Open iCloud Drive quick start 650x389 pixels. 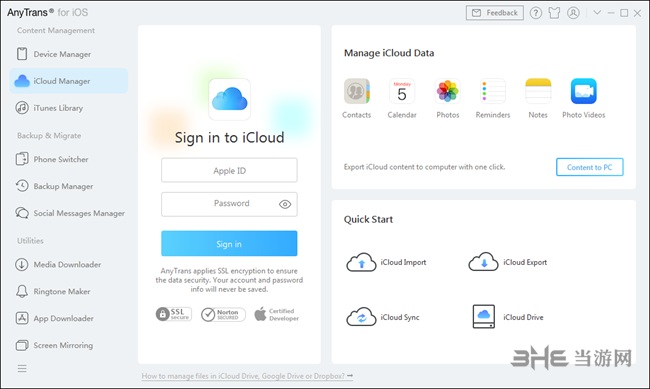(508, 317)
